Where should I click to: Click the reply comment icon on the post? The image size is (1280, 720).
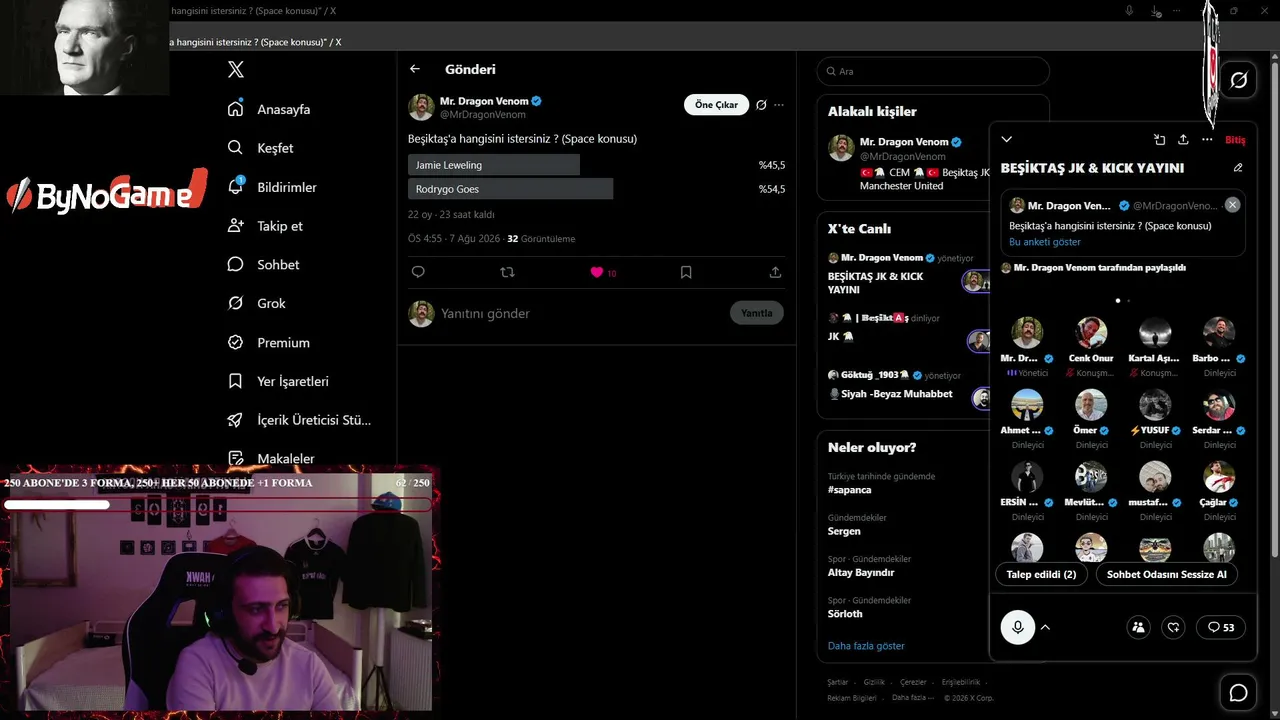click(418, 272)
